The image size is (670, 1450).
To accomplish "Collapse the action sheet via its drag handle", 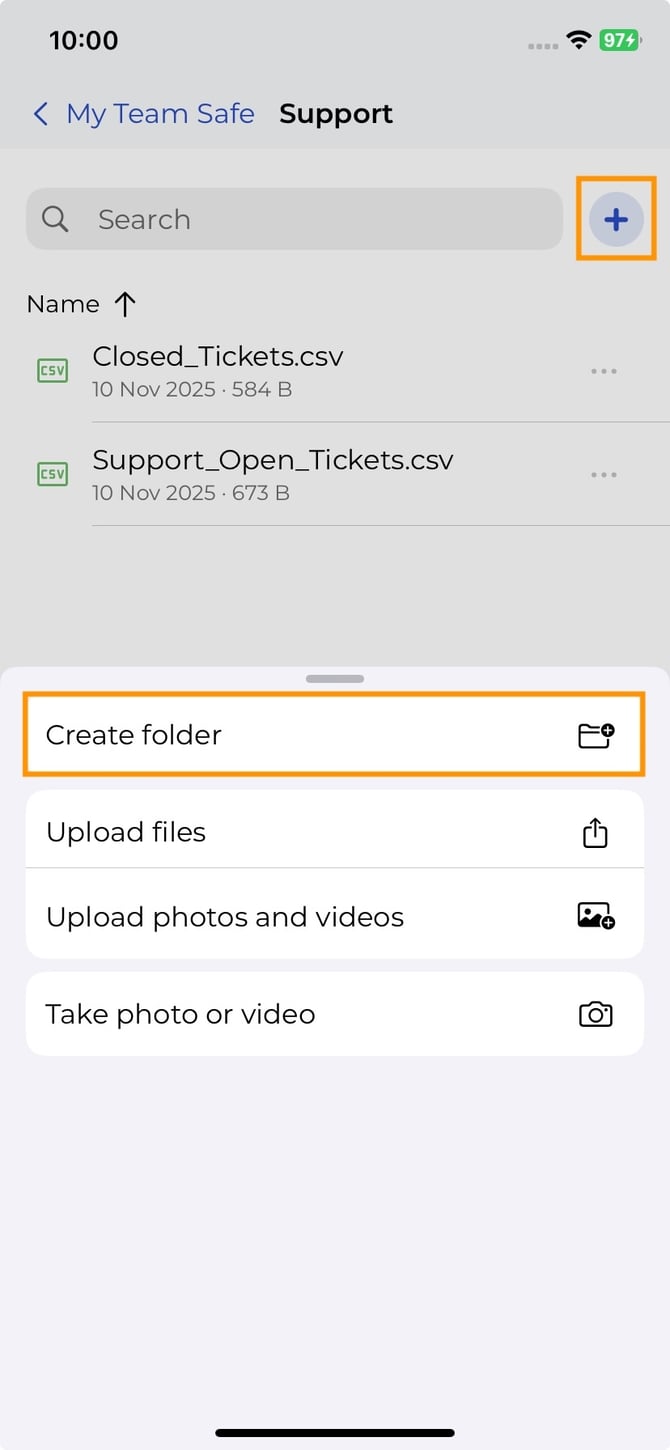I will pyautogui.click(x=334, y=678).
